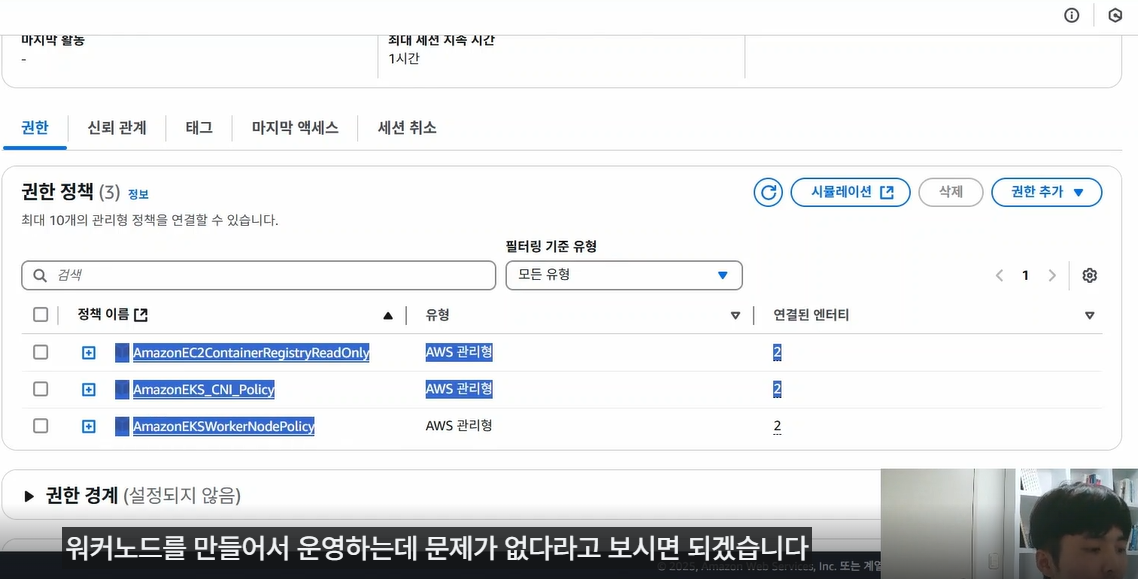Click policy icon beside AmazonEKS_CNI_Policy
The image size is (1138, 579).
tap(122, 390)
